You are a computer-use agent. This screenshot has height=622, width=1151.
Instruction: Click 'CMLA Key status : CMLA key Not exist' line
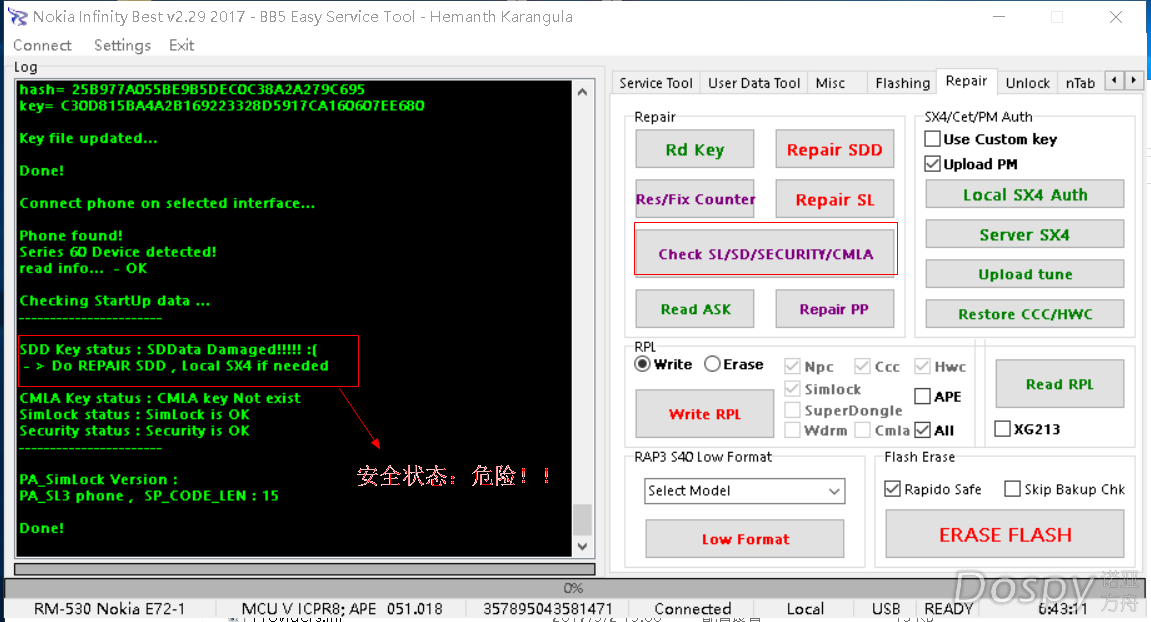click(160, 398)
